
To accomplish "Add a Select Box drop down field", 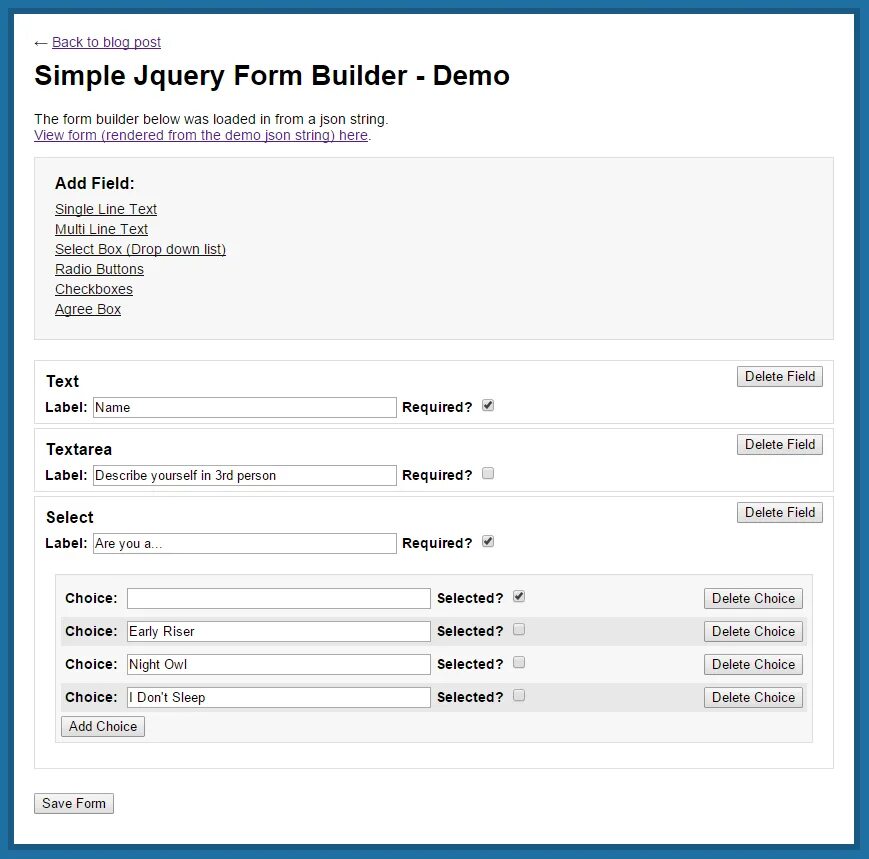I will (140, 249).
